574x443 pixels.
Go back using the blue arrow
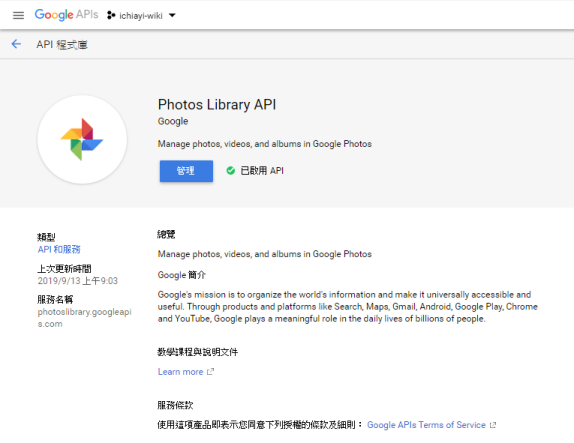click(x=16, y=44)
